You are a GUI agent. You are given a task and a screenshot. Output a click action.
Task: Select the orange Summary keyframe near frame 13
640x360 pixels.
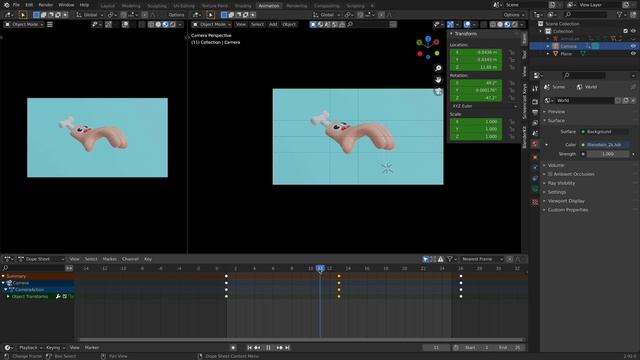click(339, 276)
